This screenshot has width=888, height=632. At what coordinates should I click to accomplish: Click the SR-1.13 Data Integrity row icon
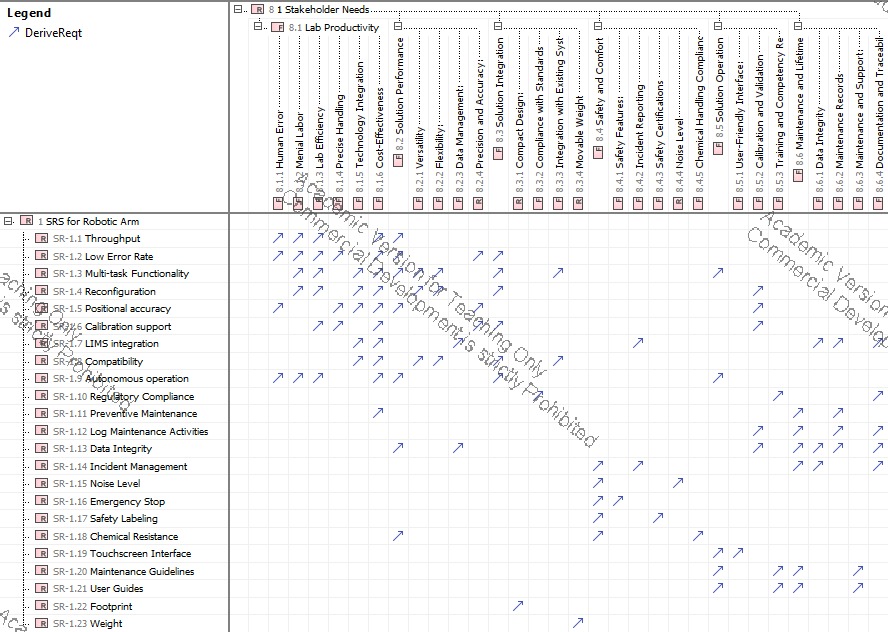coord(41,448)
